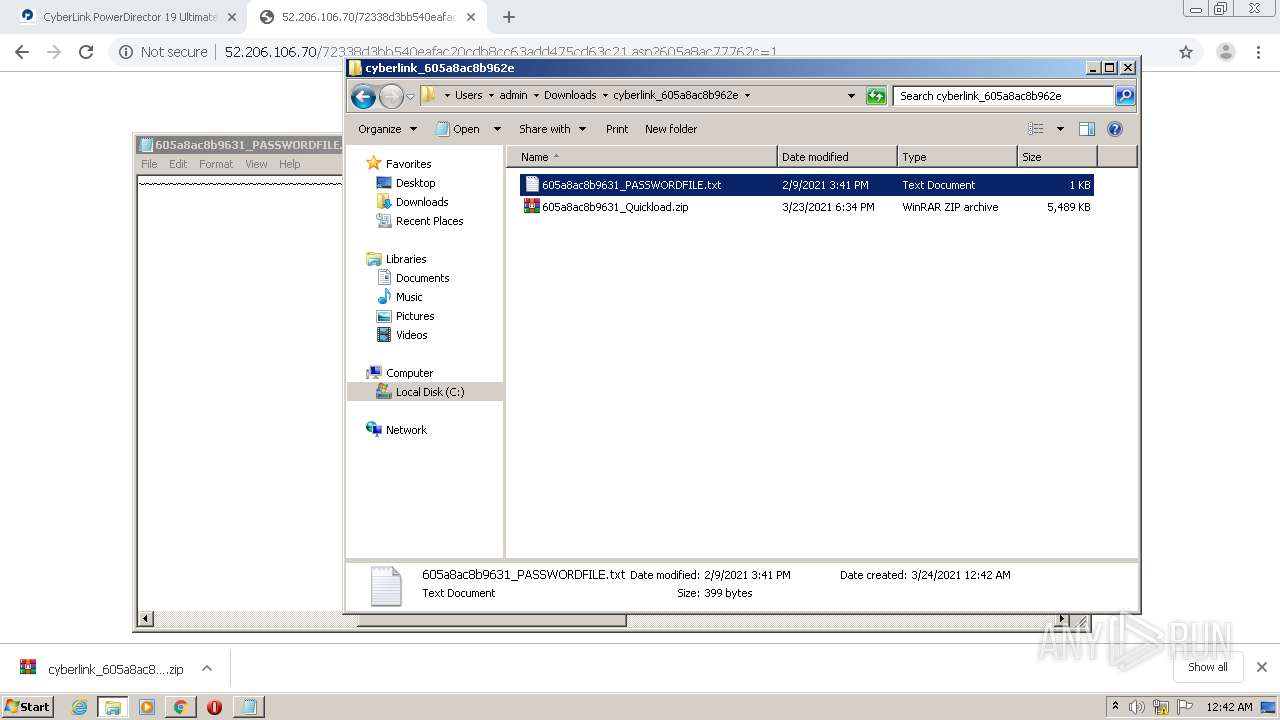Click Users in breadcrumb path

468,96
